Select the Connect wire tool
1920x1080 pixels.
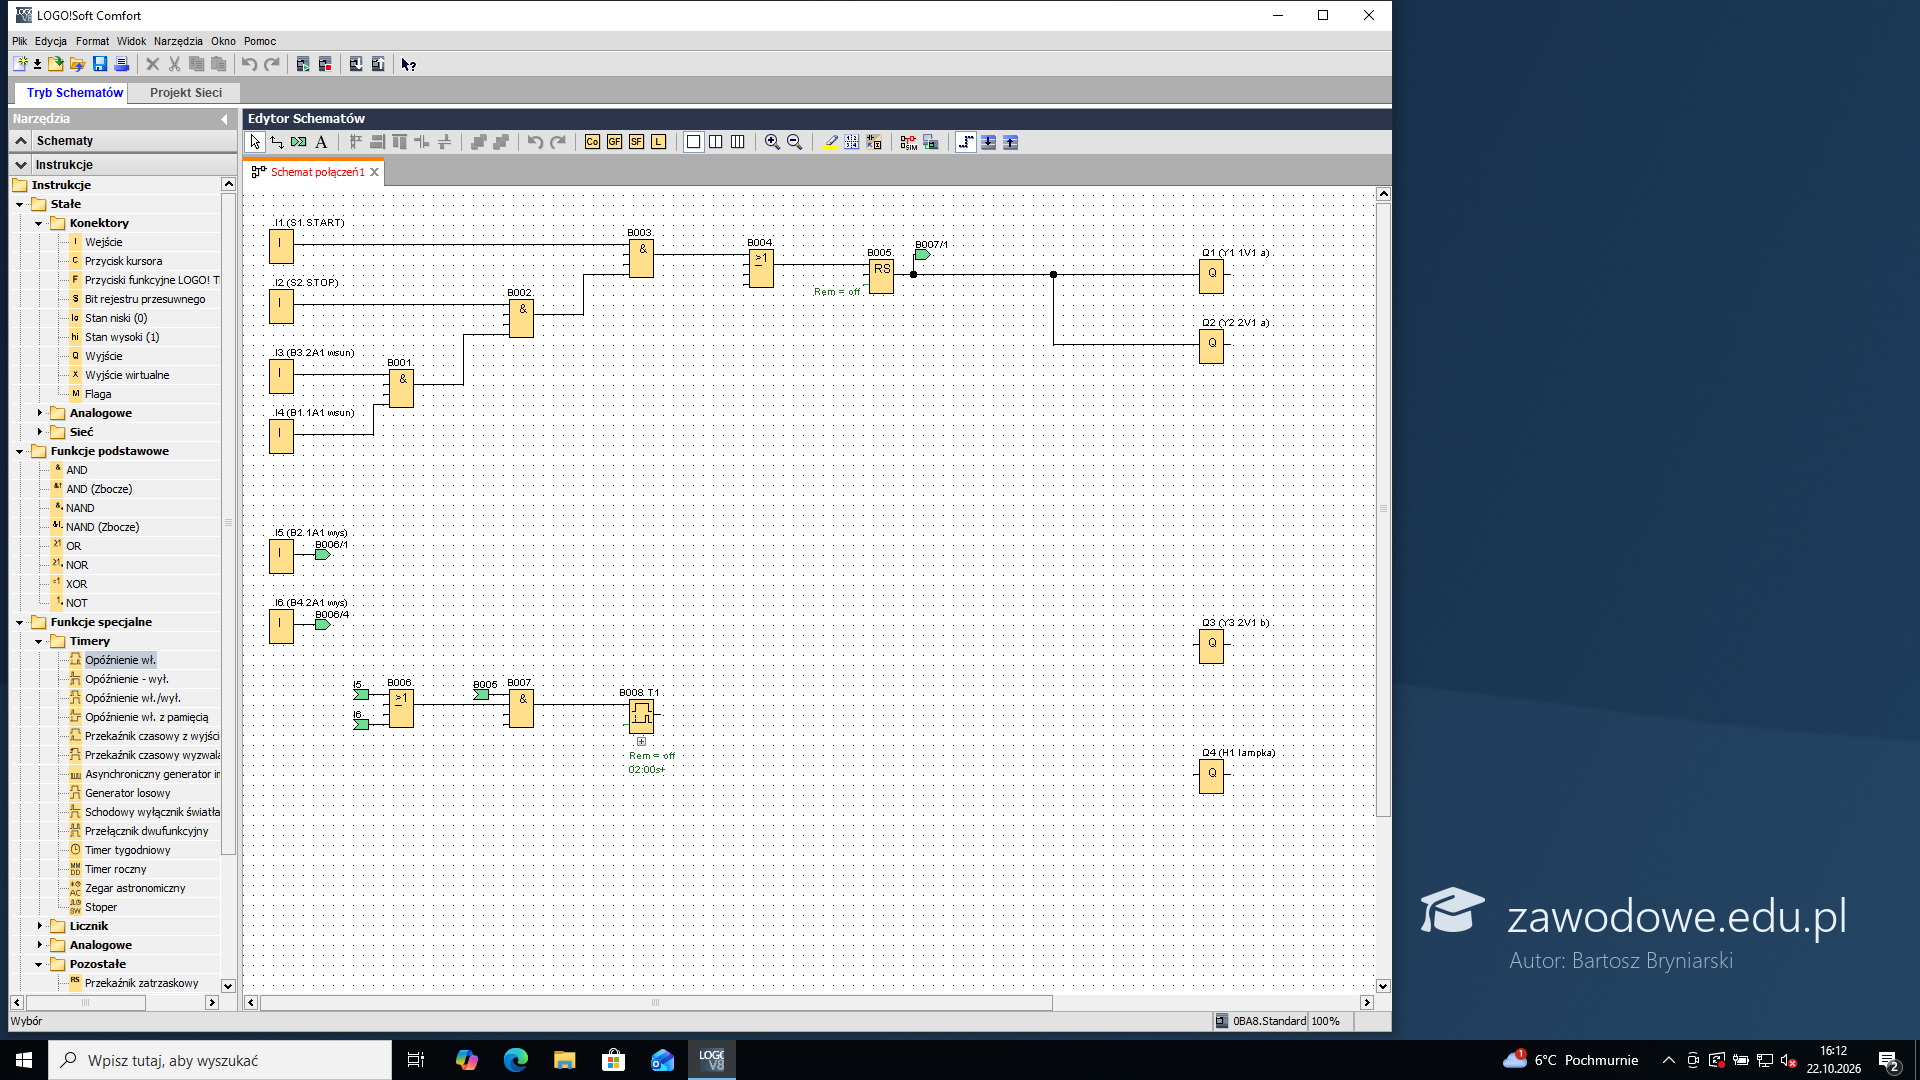point(277,142)
